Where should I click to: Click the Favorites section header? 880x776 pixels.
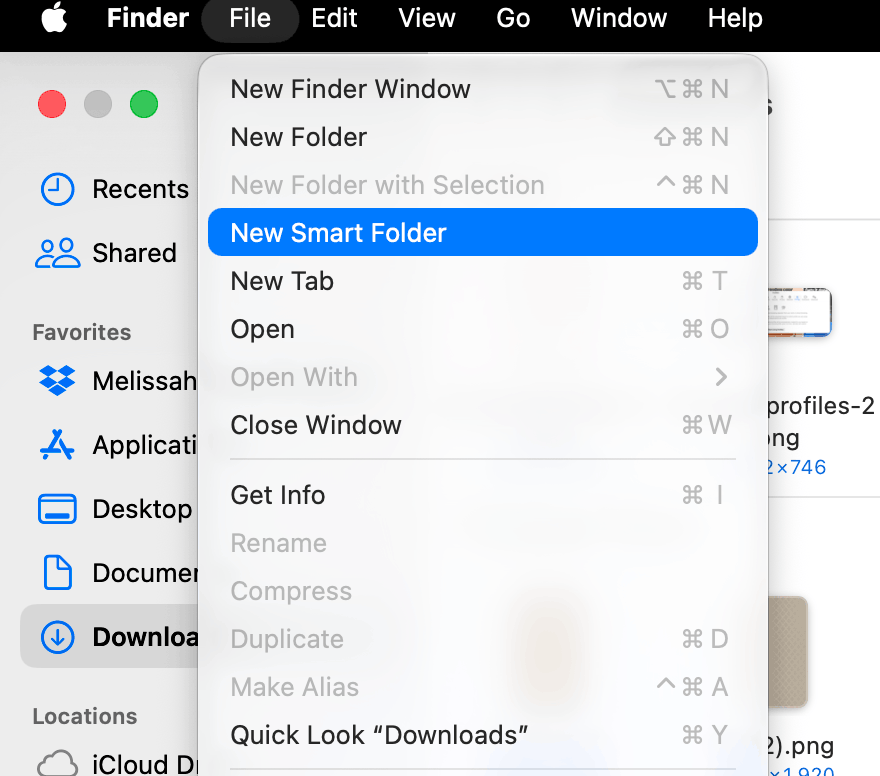click(x=82, y=332)
